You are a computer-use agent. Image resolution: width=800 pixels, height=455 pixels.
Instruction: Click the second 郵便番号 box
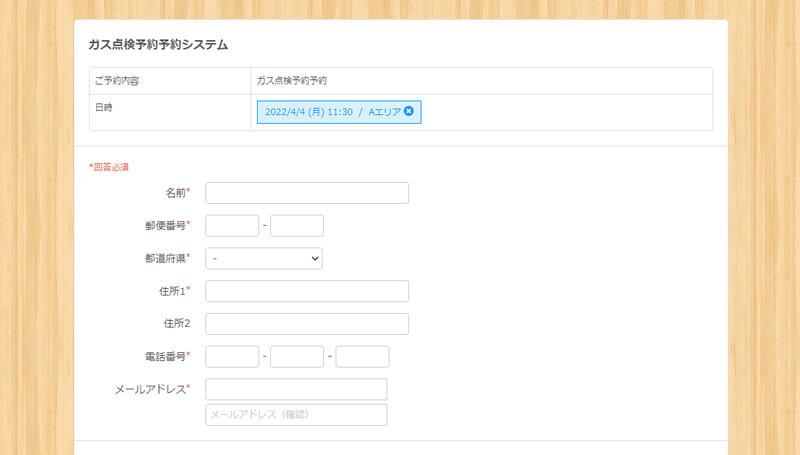pos(296,226)
